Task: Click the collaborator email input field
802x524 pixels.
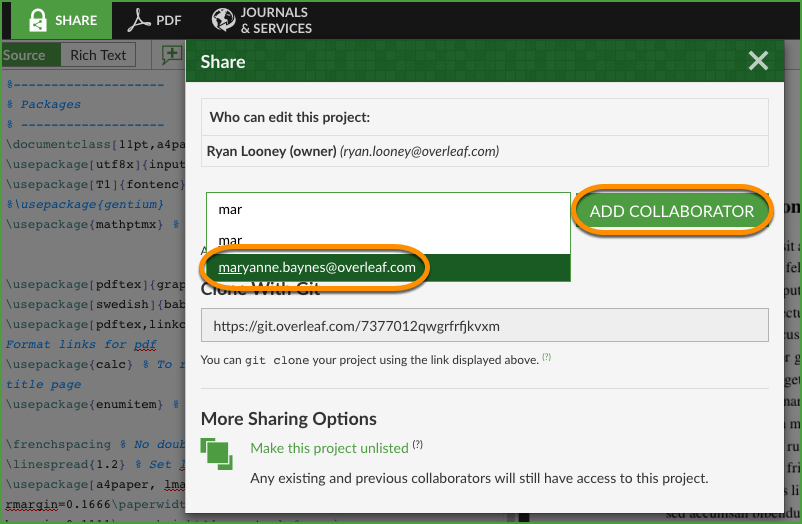Action: pyautogui.click(x=388, y=210)
